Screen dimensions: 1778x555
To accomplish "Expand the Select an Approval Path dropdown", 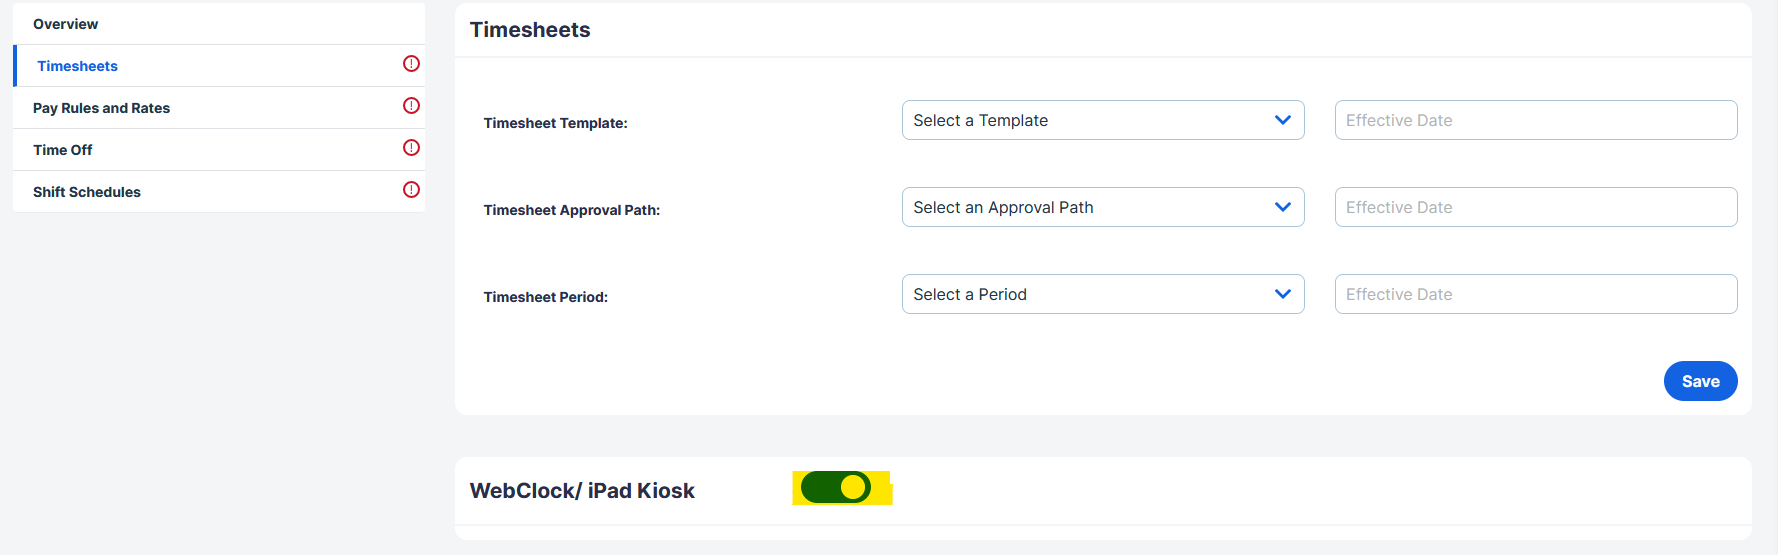I will click(1103, 207).
